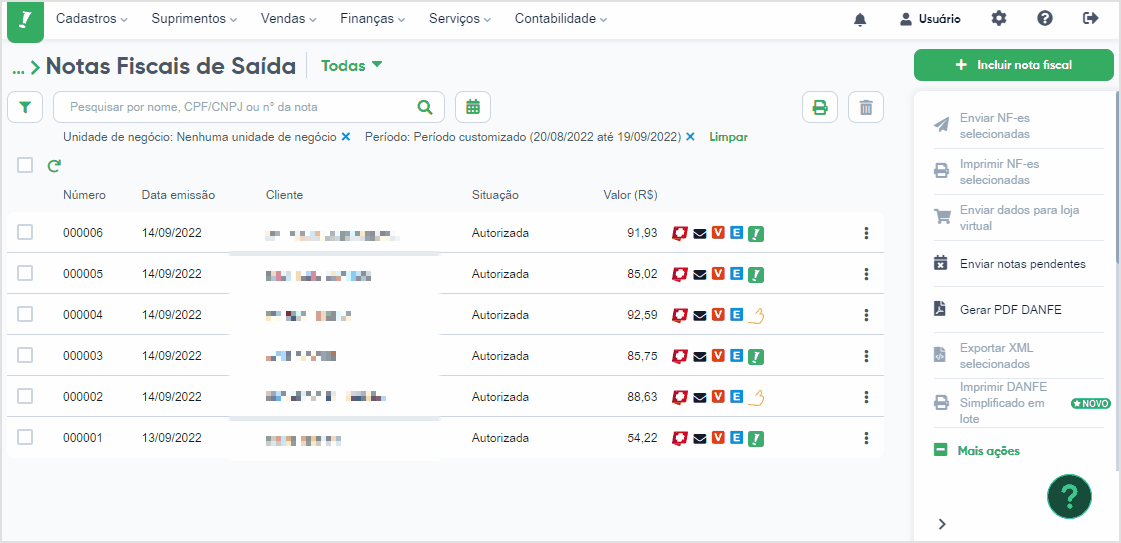Click the date 13/09/2022

pos(172,437)
